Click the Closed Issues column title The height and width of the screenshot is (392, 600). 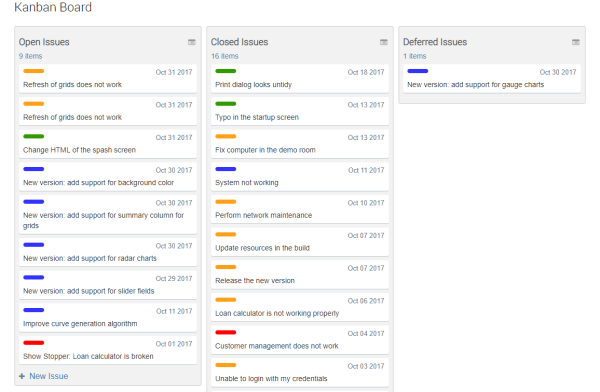(x=240, y=42)
